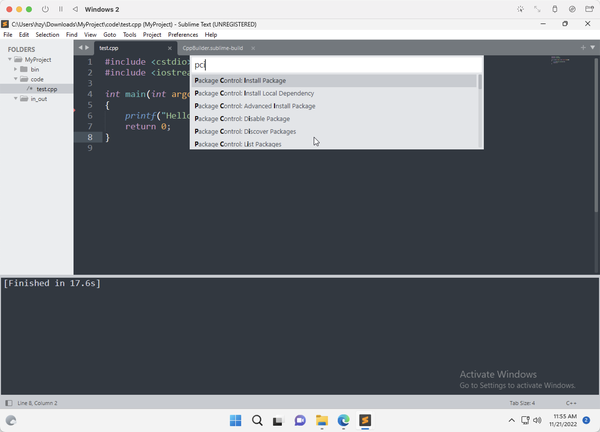Close the test.cpp tab
600x432 pixels.
coord(170,48)
